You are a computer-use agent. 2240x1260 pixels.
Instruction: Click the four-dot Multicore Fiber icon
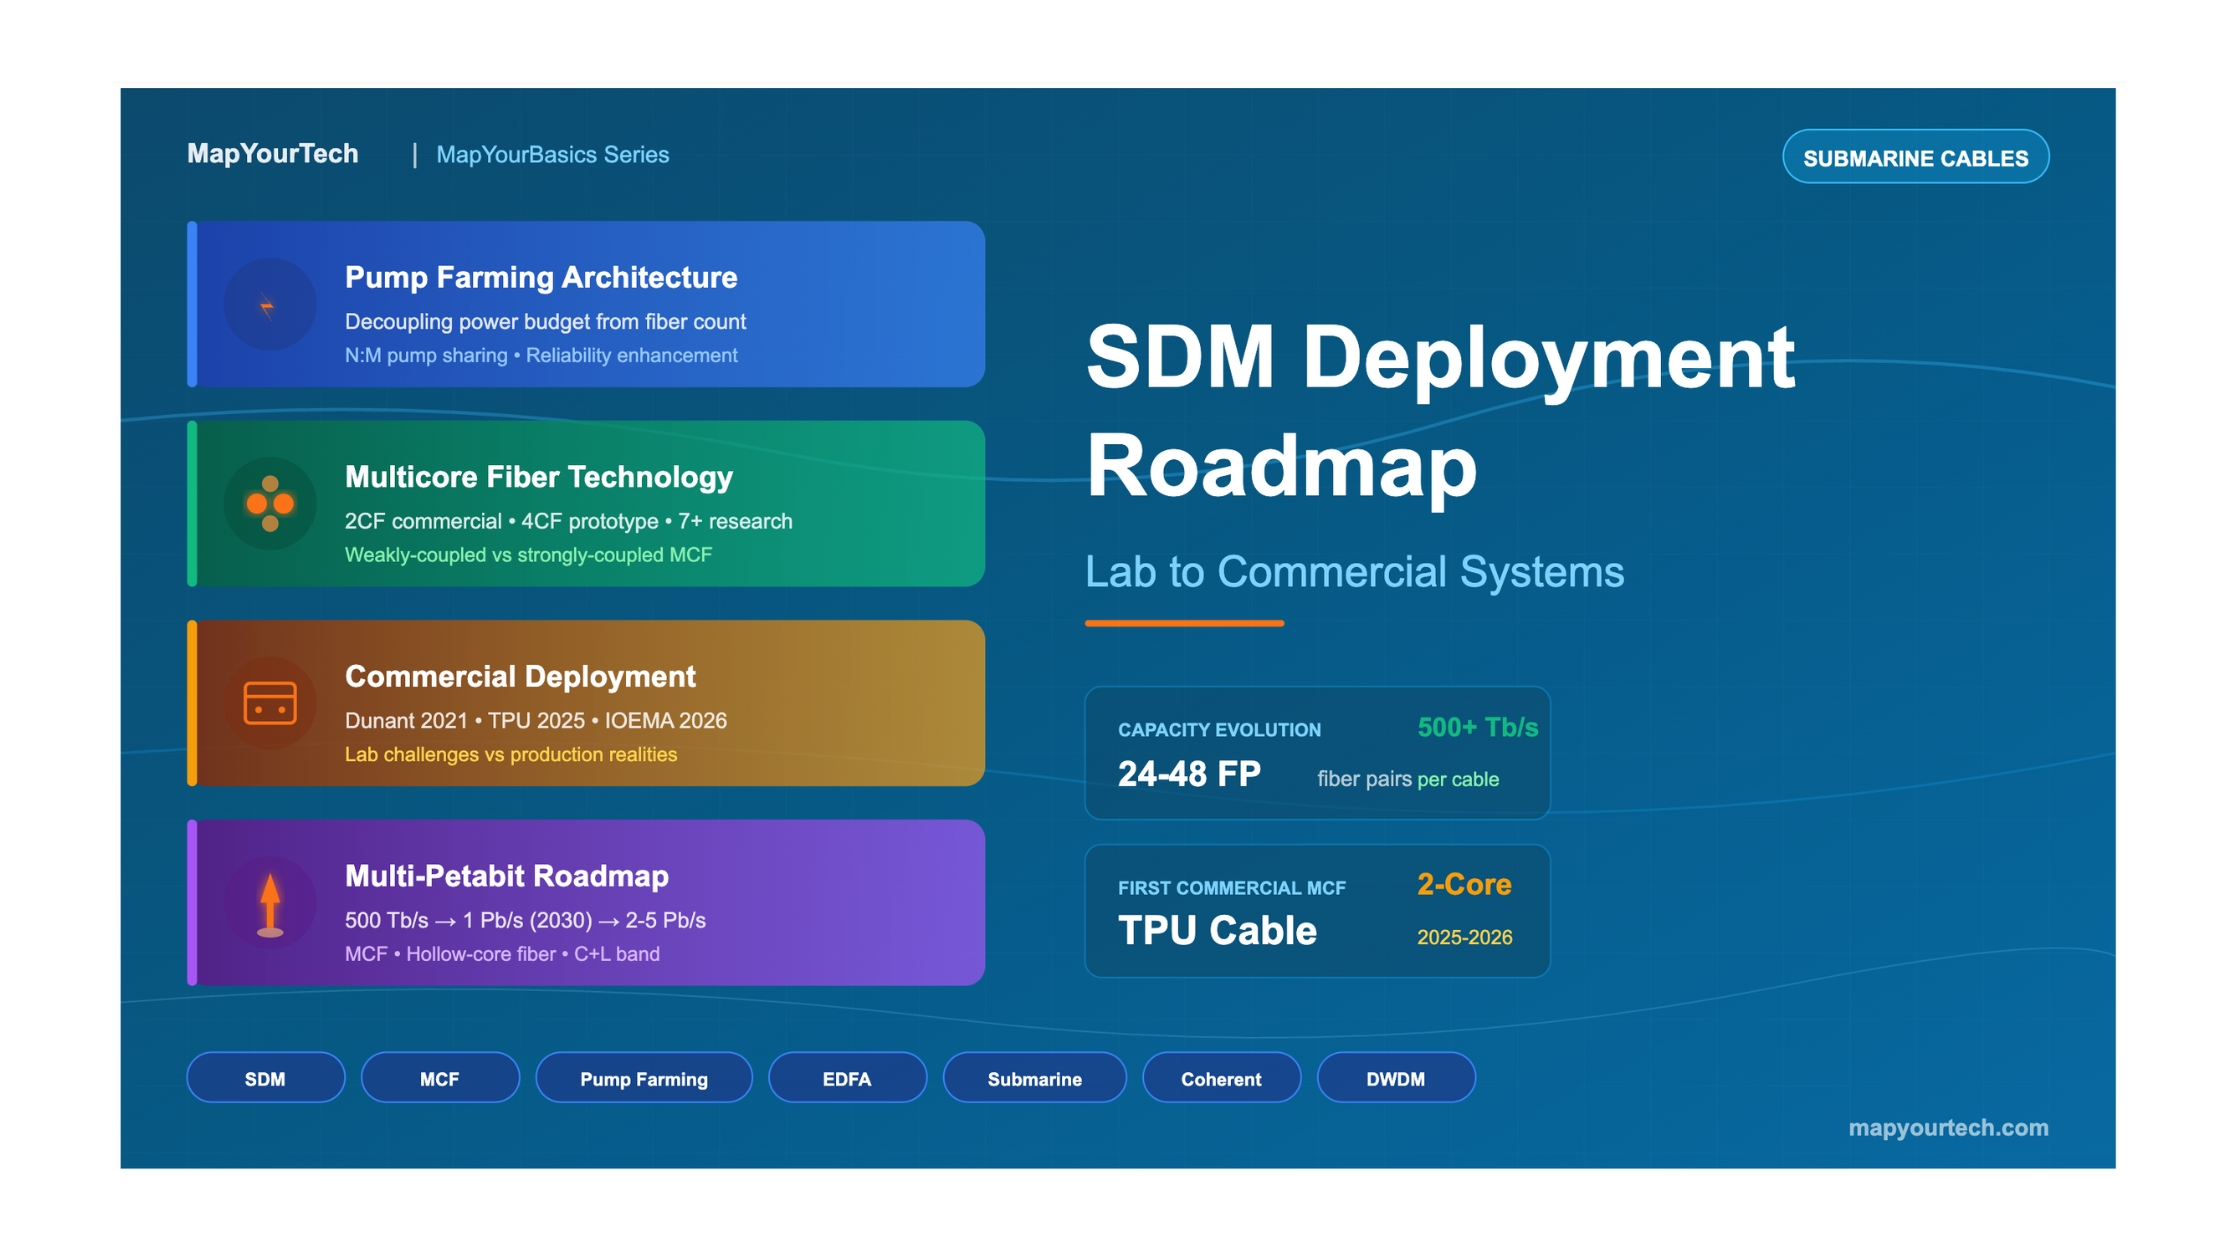(x=269, y=504)
